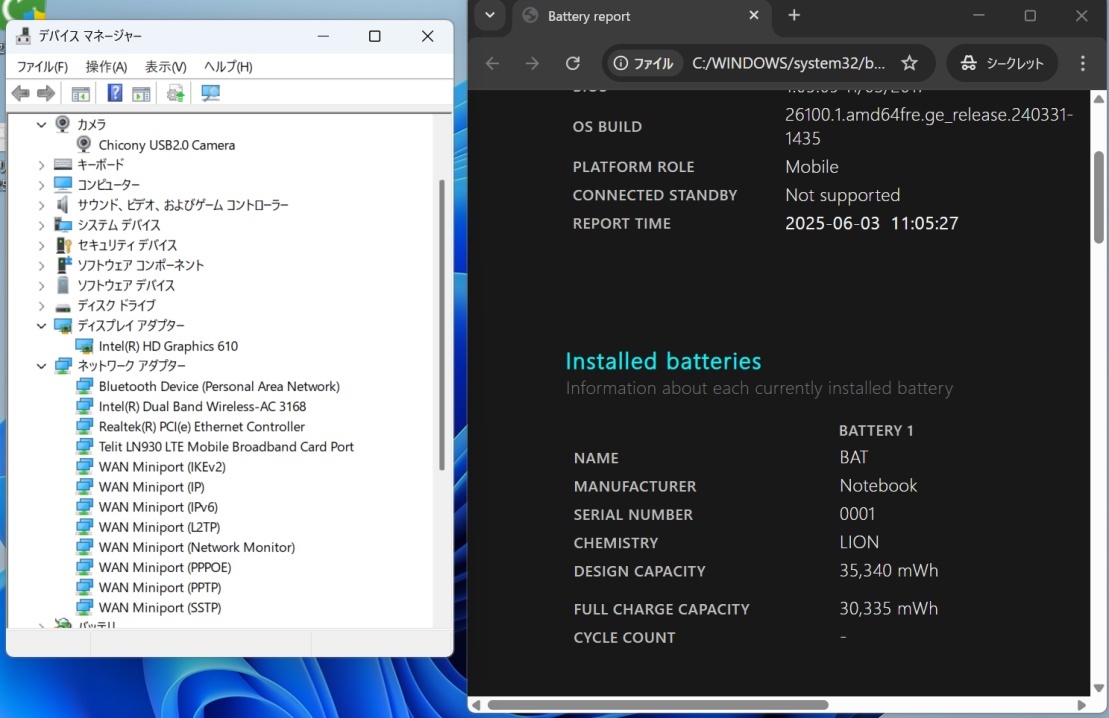Viewport: 1109px width, 718px height.
Task: Click the browser Back button
Action: (492, 64)
